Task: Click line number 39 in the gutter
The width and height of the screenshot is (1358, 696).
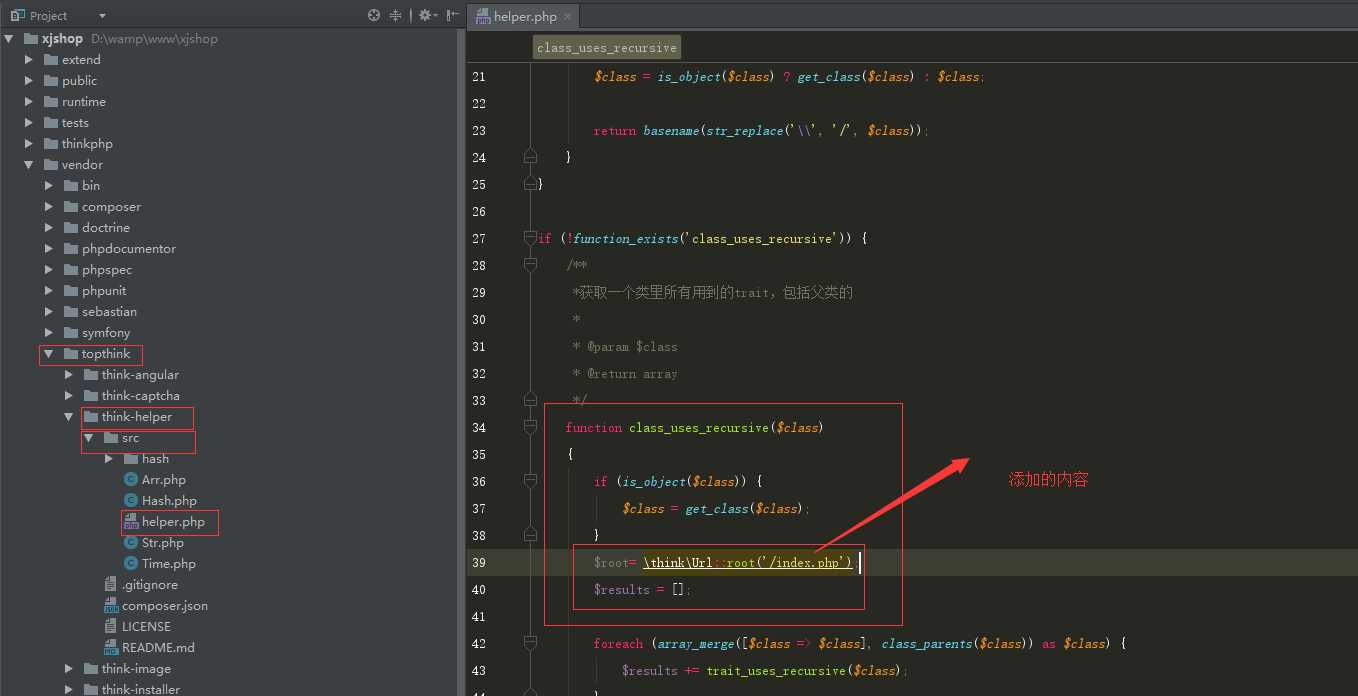Action: pyautogui.click(x=478, y=562)
